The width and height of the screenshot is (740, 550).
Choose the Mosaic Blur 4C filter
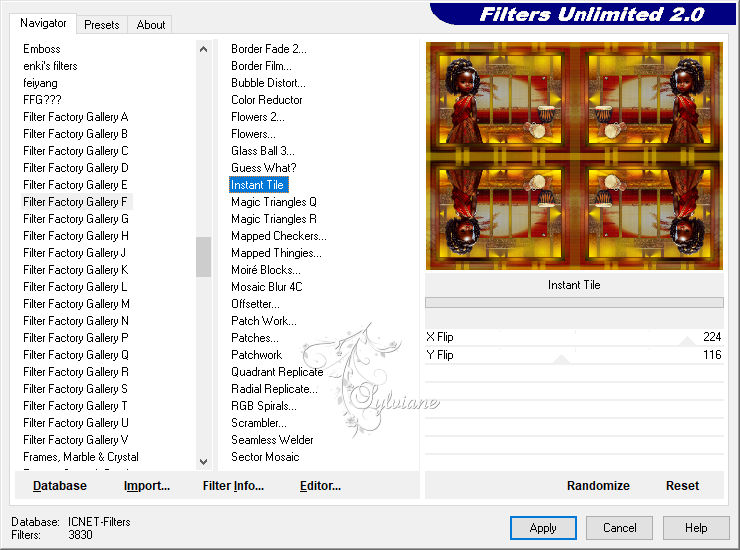(267, 287)
